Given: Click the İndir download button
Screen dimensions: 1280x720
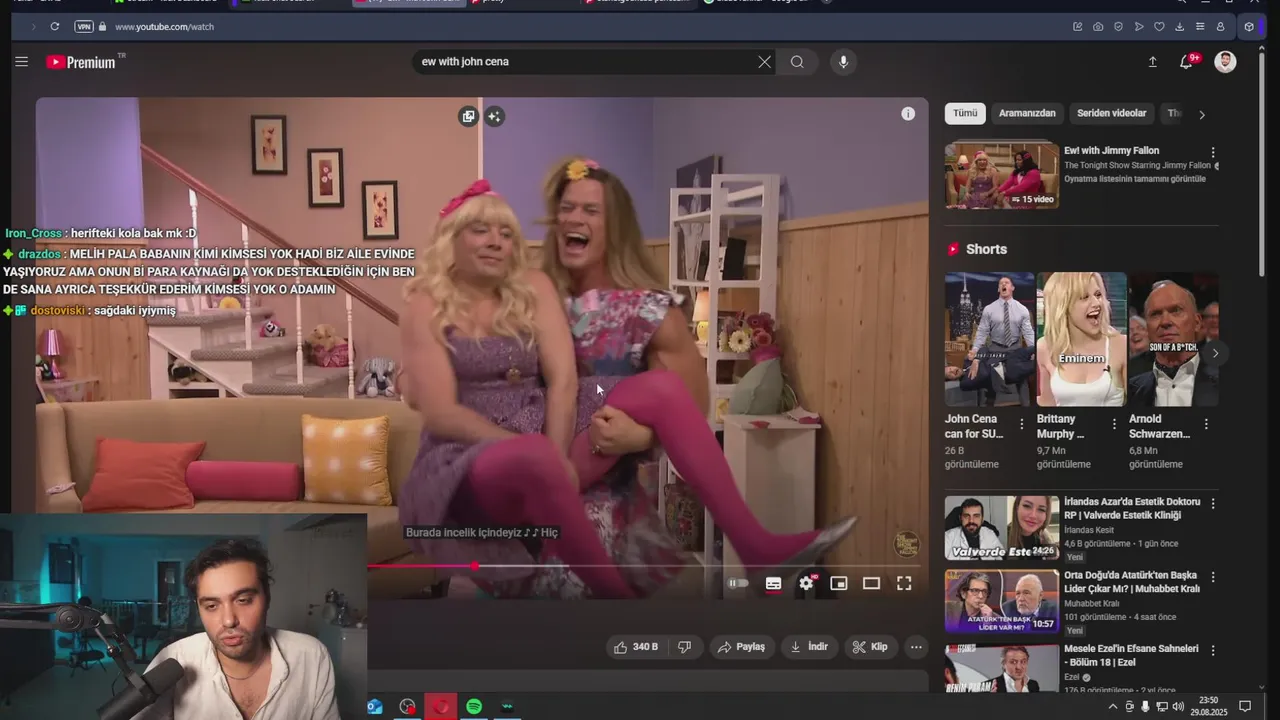Looking at the screenshot, I should 810,647.
